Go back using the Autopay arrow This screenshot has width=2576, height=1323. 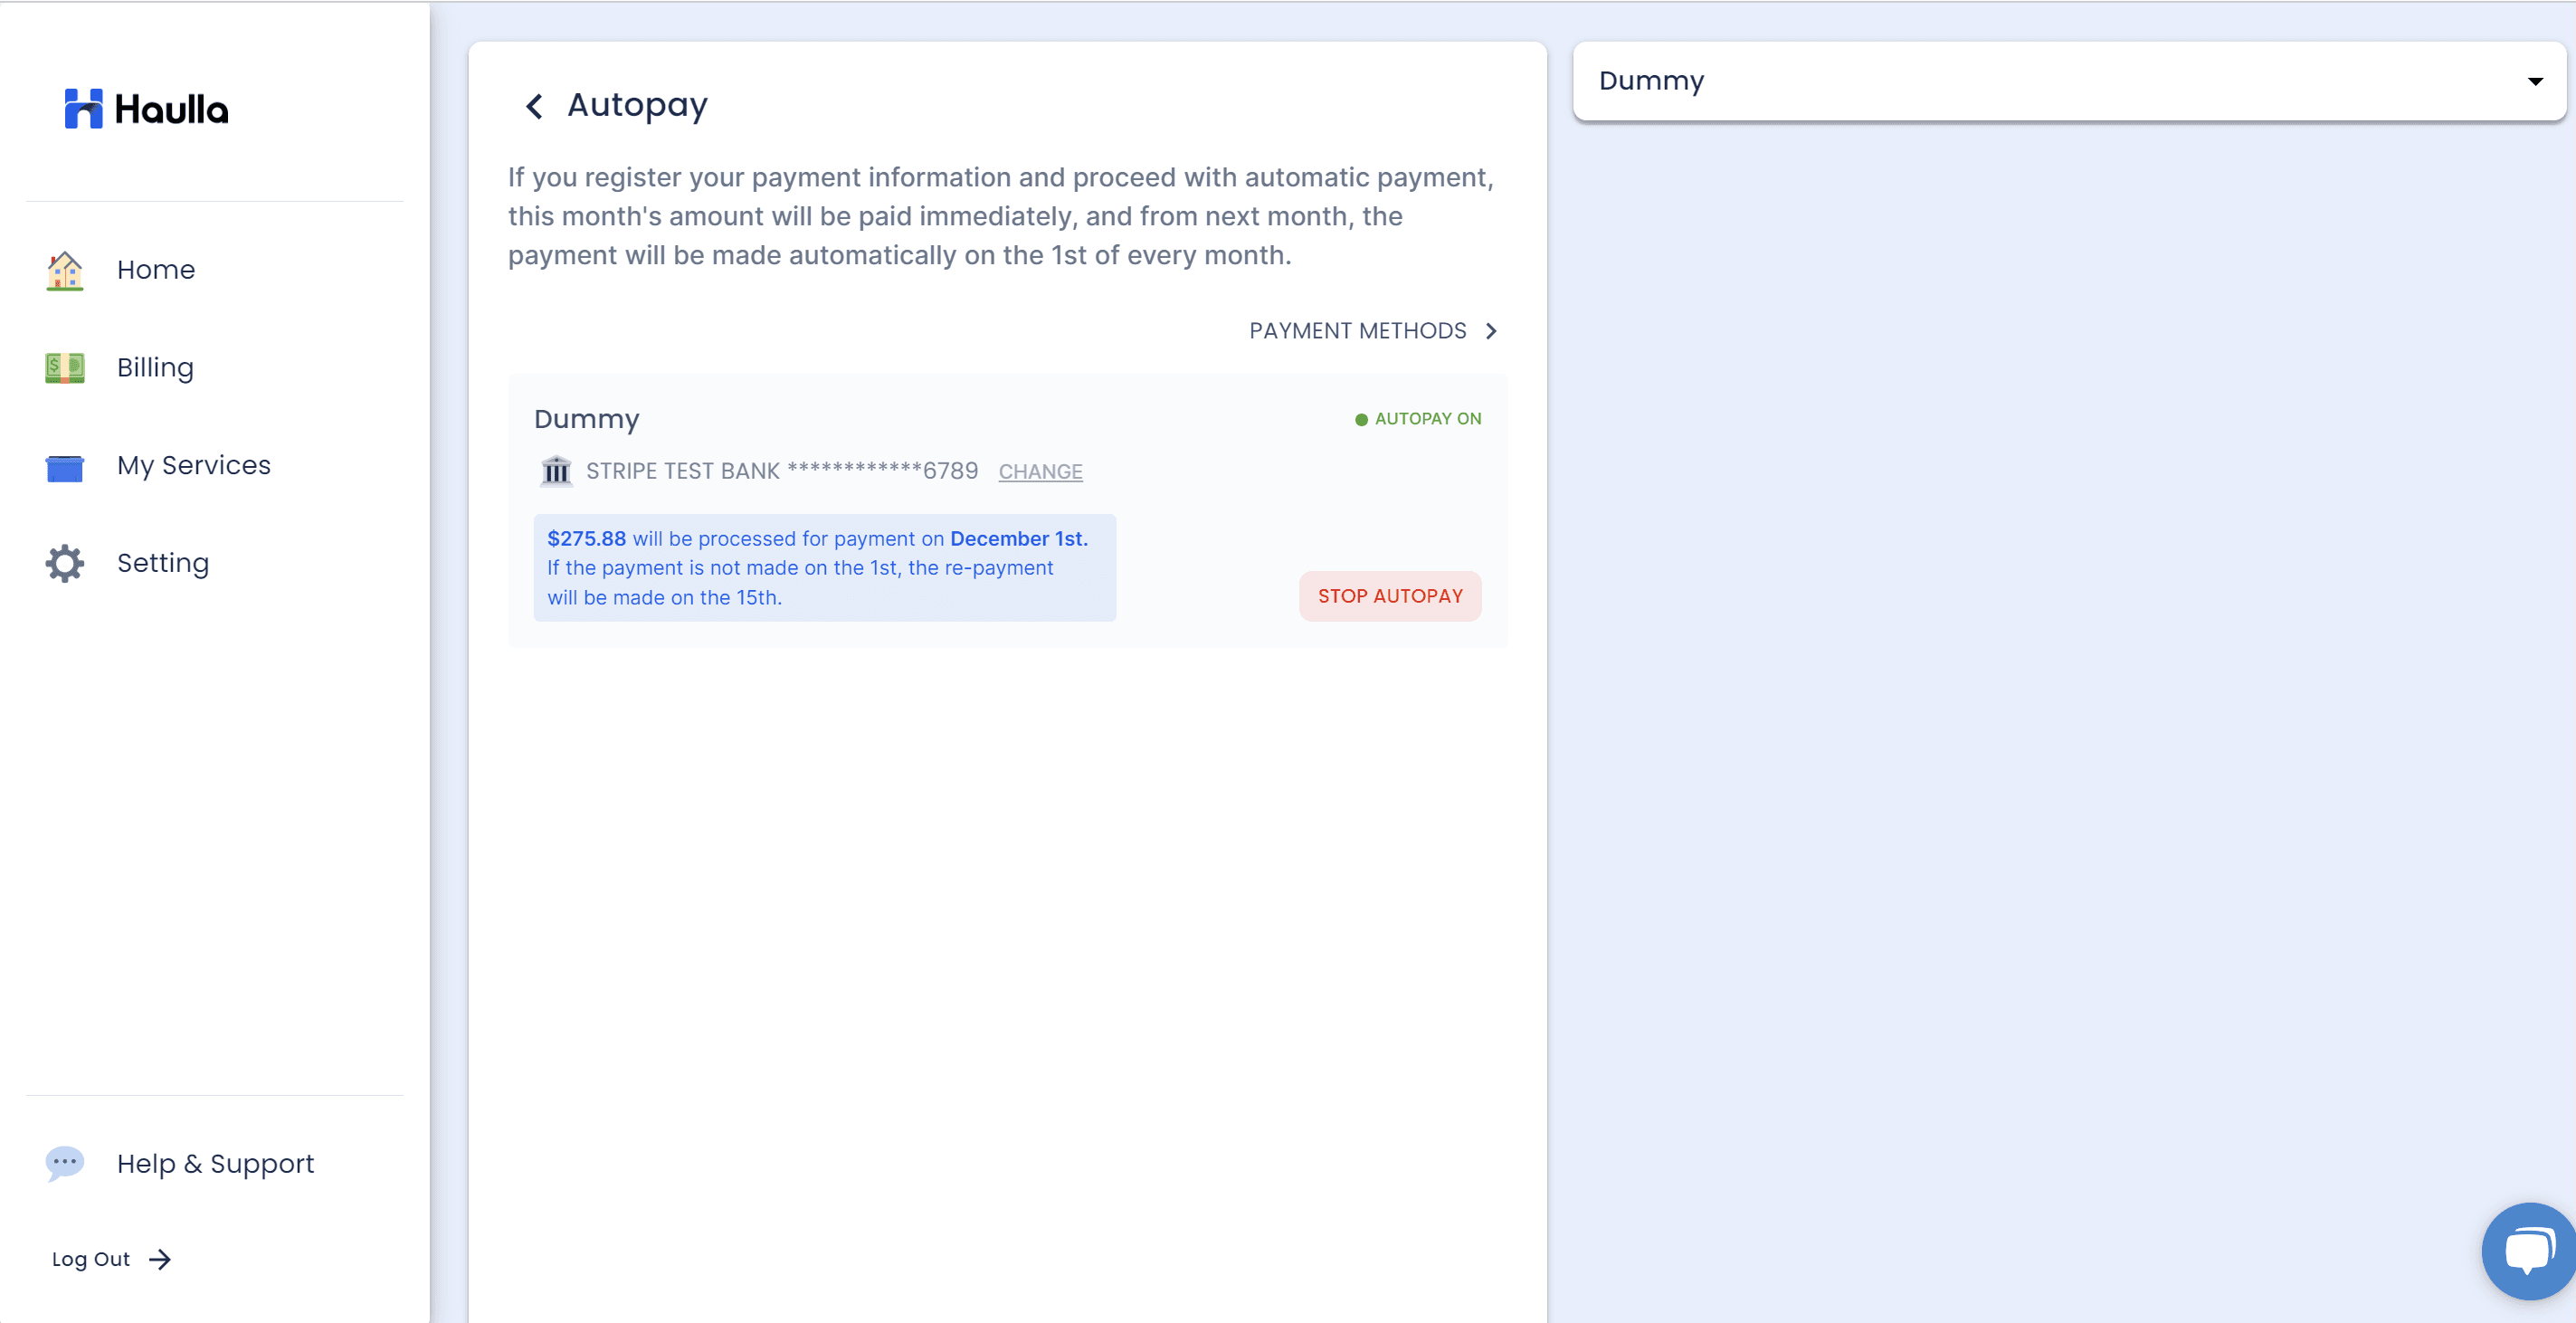(535, 106)
